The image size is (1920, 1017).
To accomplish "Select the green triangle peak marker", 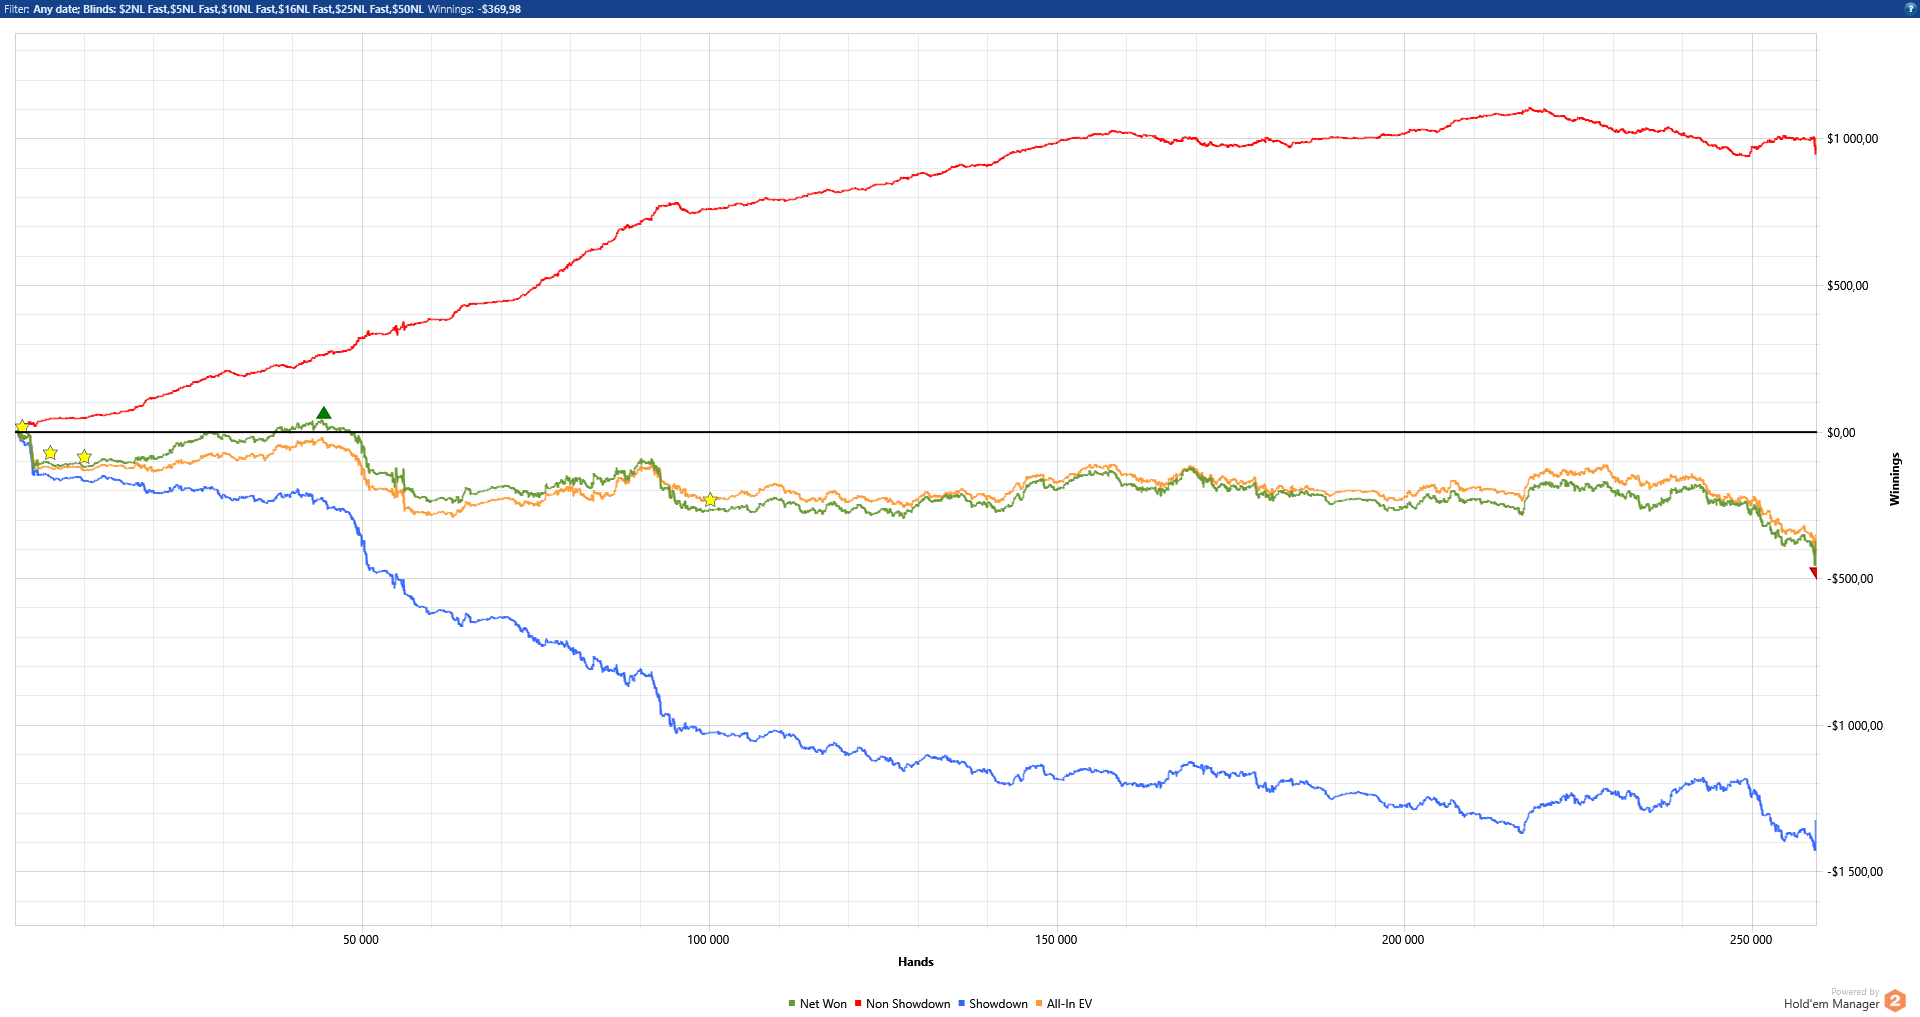I will tap(323, 413).
